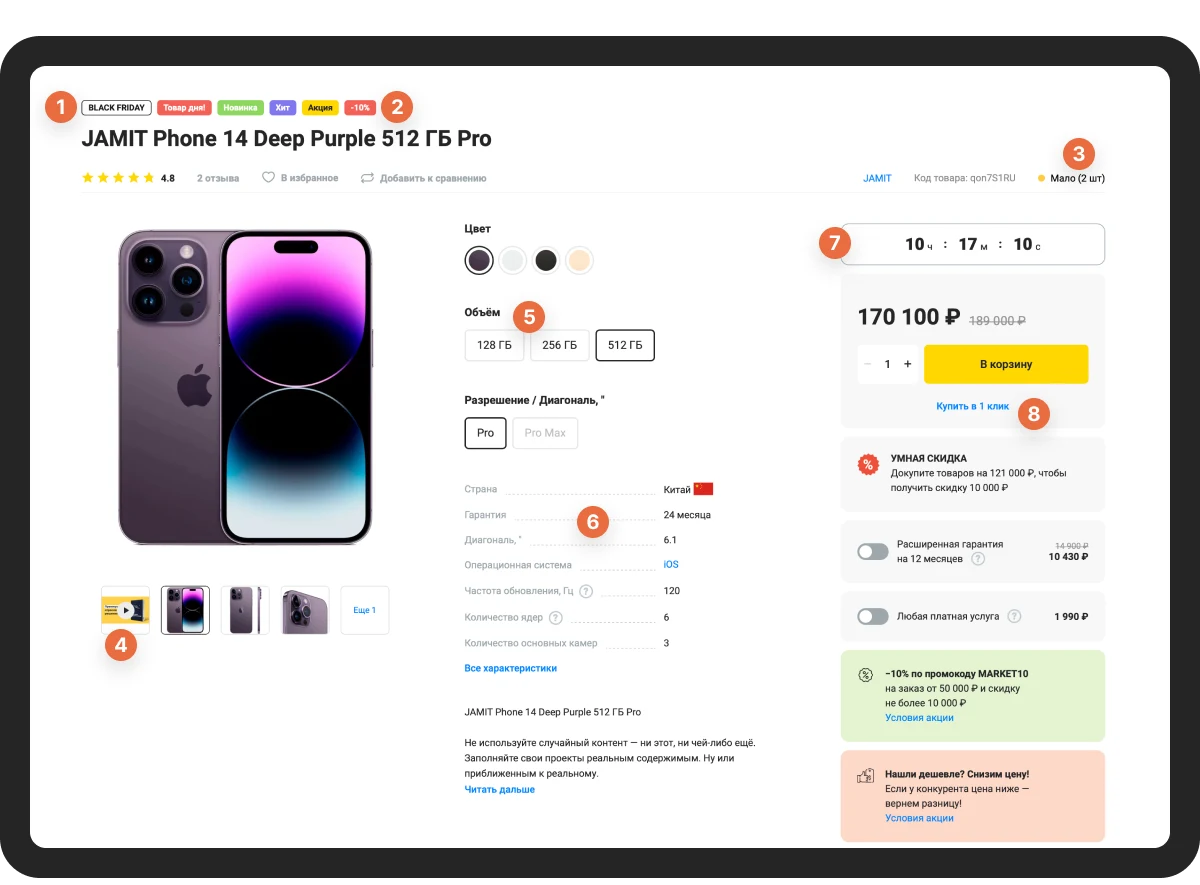
Task: Choose the 128 ГБ storage option
Action: point(494,345)
